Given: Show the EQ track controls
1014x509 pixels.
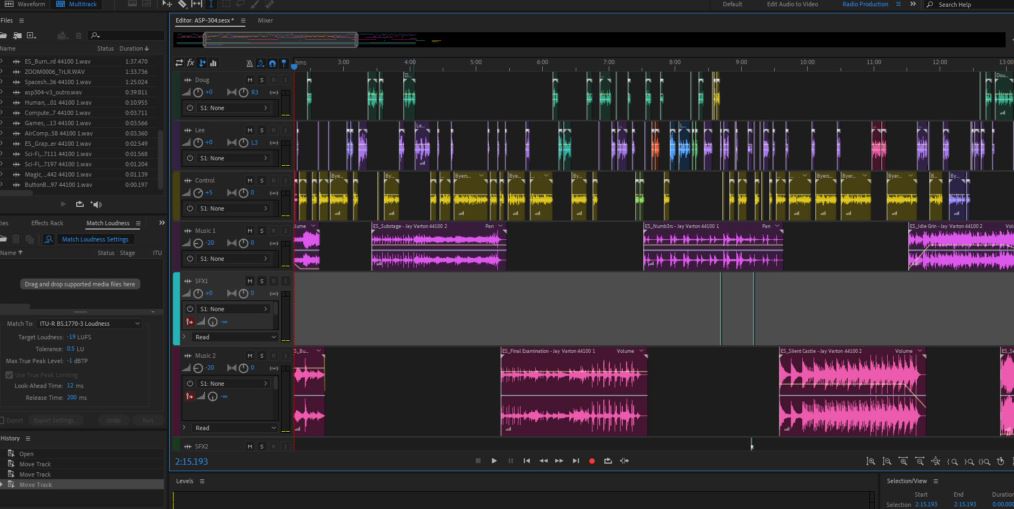Looking at the screenshot, I should pos(213,63).
